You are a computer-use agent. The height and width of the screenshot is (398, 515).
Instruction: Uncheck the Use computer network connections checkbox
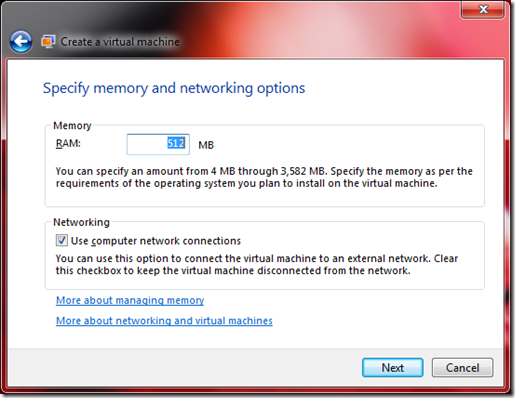62,240
